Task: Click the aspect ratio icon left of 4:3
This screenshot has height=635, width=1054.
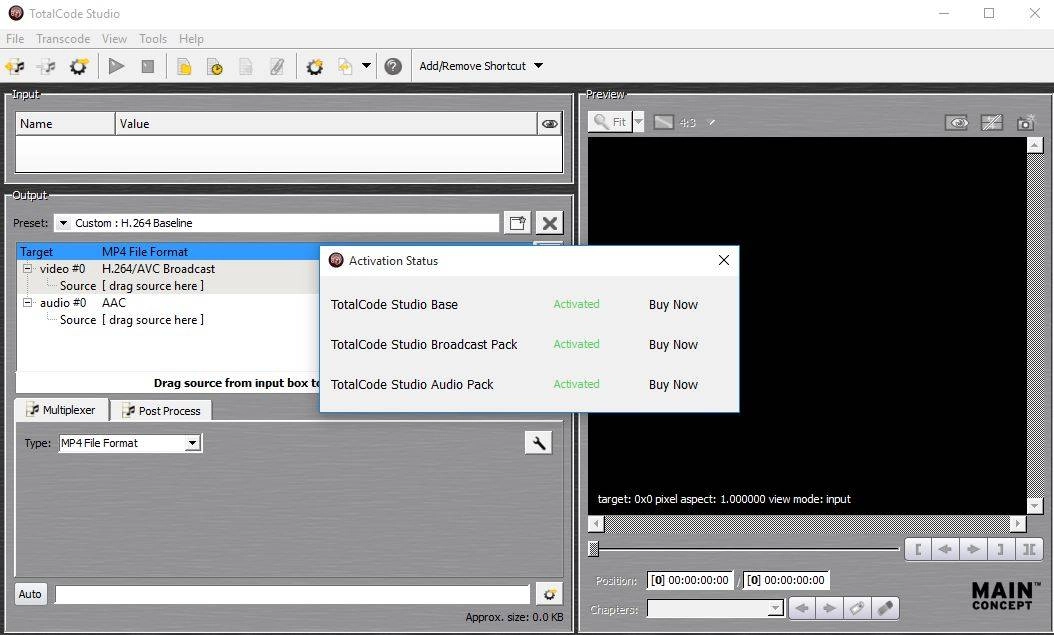Action: tap(663, 122)
